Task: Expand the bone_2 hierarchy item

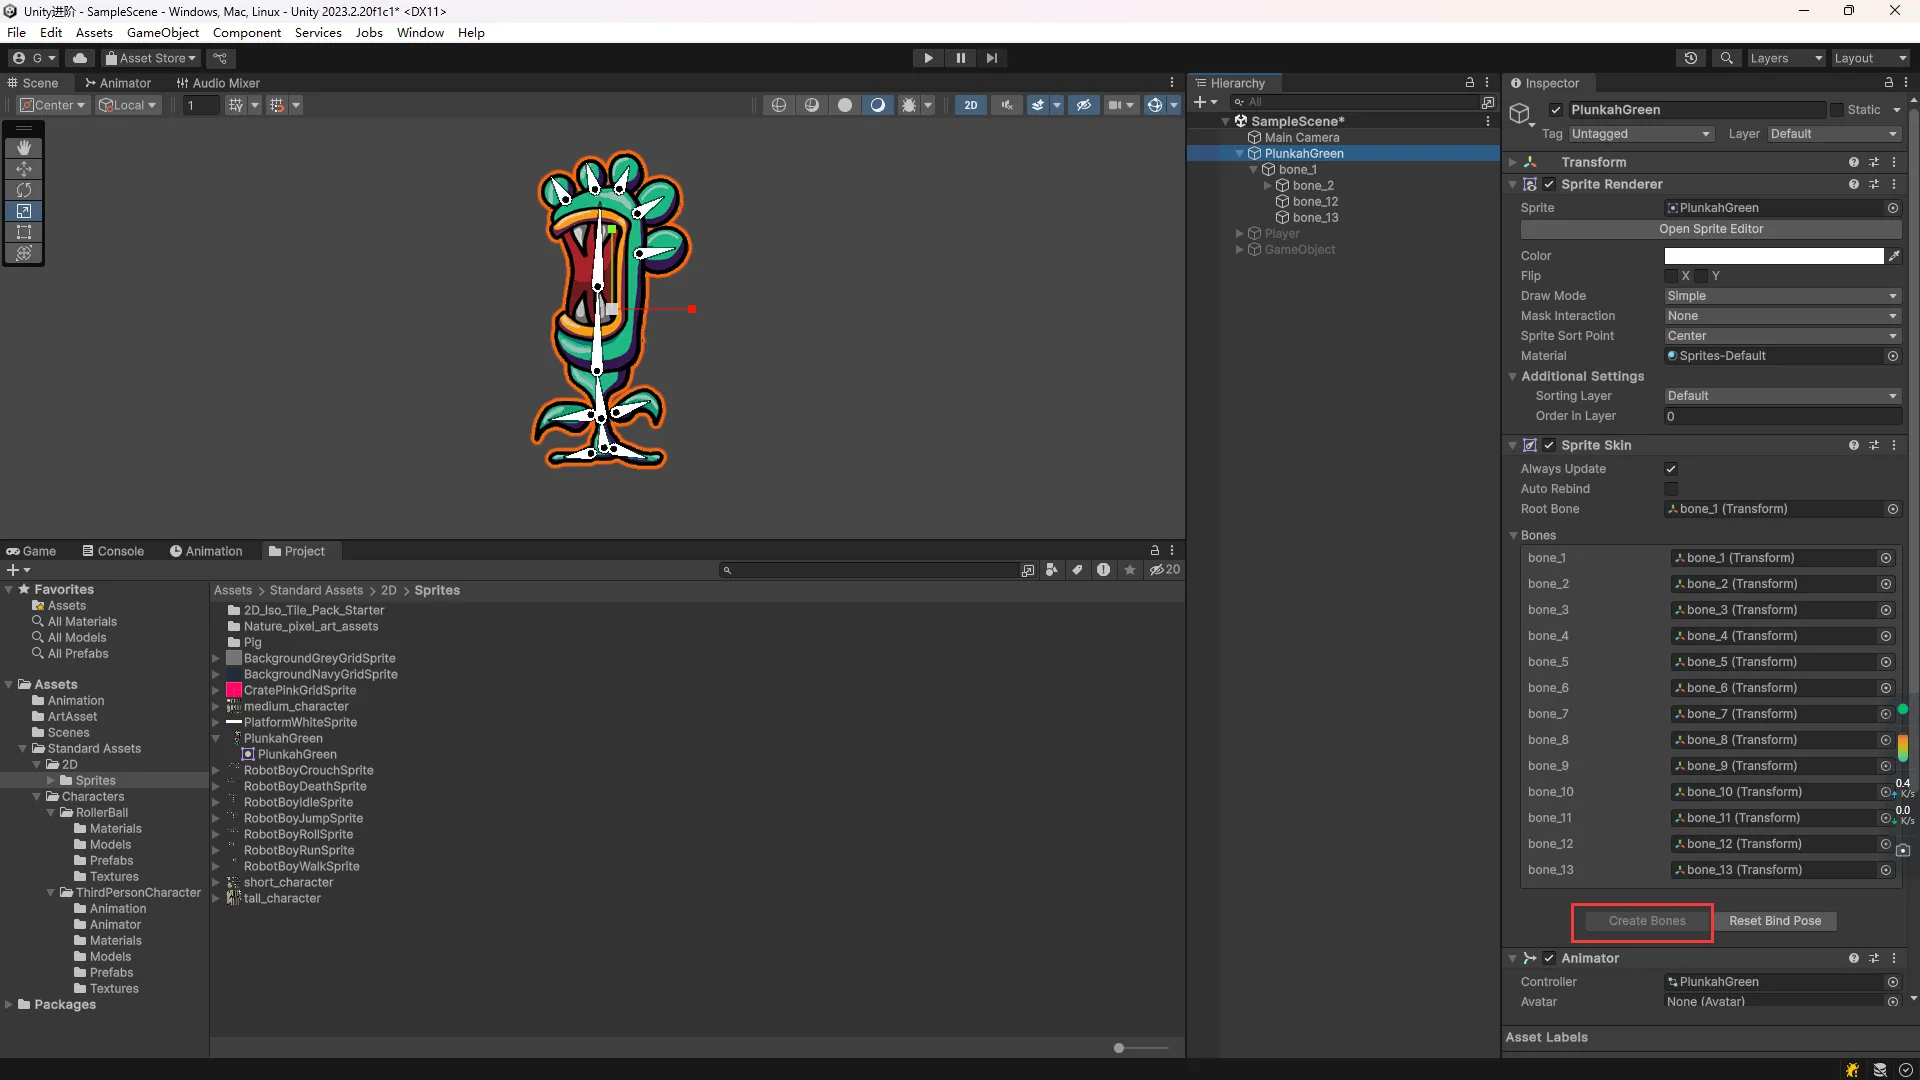Action: coord(1268,186)
